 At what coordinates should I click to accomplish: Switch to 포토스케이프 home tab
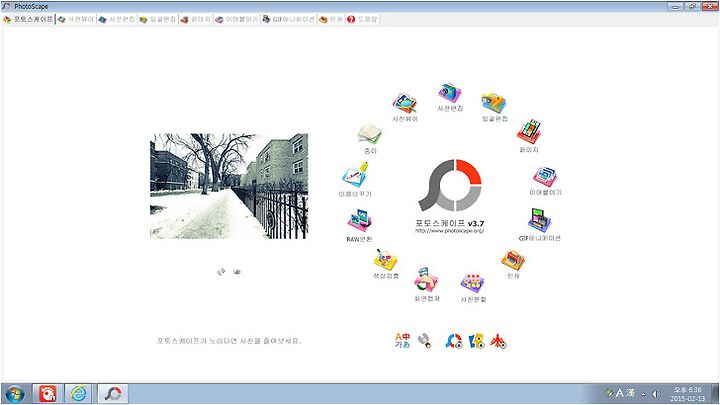coord(28,19)
